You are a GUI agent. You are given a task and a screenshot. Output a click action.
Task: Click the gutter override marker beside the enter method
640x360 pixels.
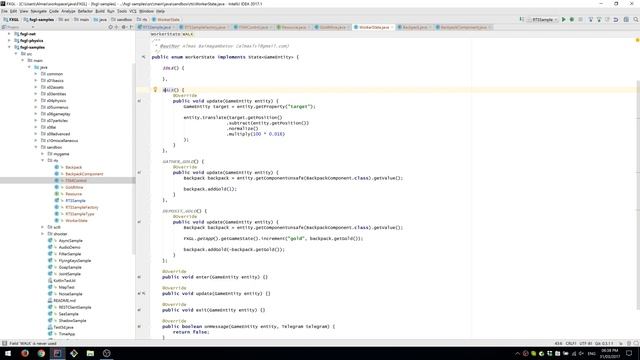point(139,277)
